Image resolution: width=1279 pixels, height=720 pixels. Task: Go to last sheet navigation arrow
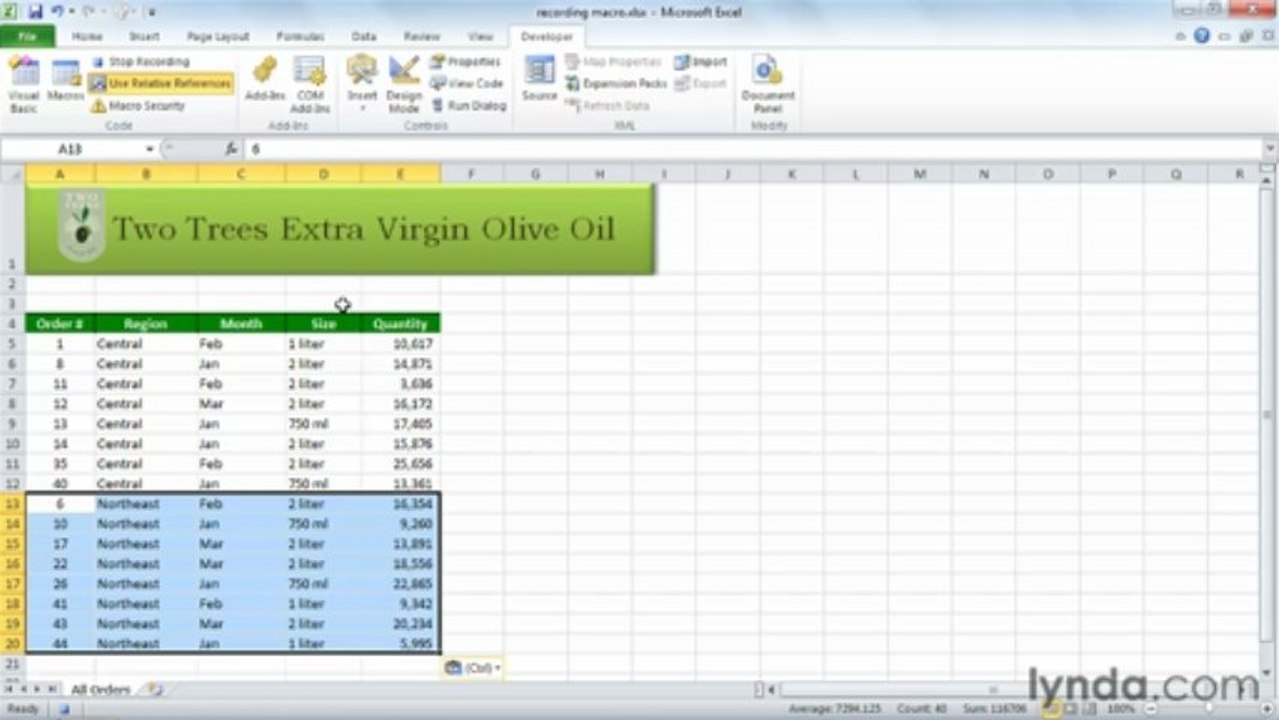coord(52,690)
